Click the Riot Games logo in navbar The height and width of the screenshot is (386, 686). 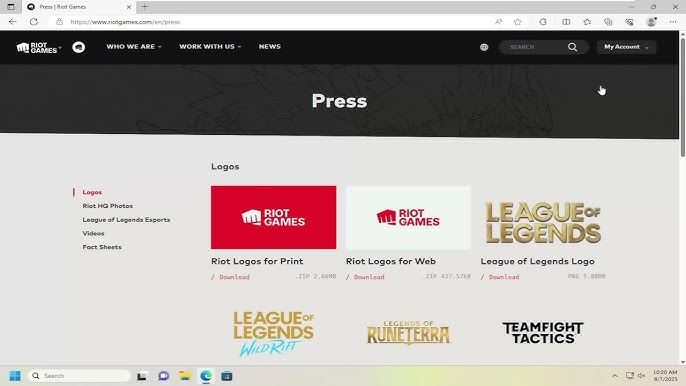click(x=37, y=47)
